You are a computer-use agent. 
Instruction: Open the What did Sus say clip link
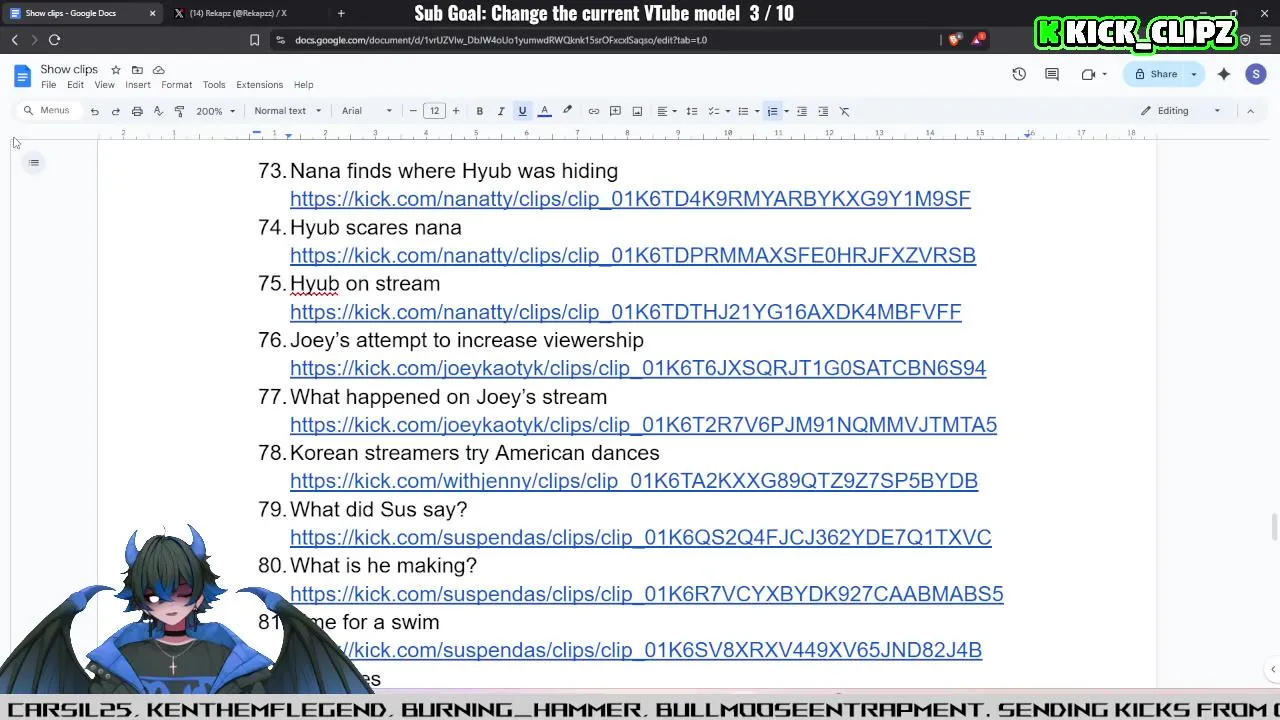click(641, 537)
